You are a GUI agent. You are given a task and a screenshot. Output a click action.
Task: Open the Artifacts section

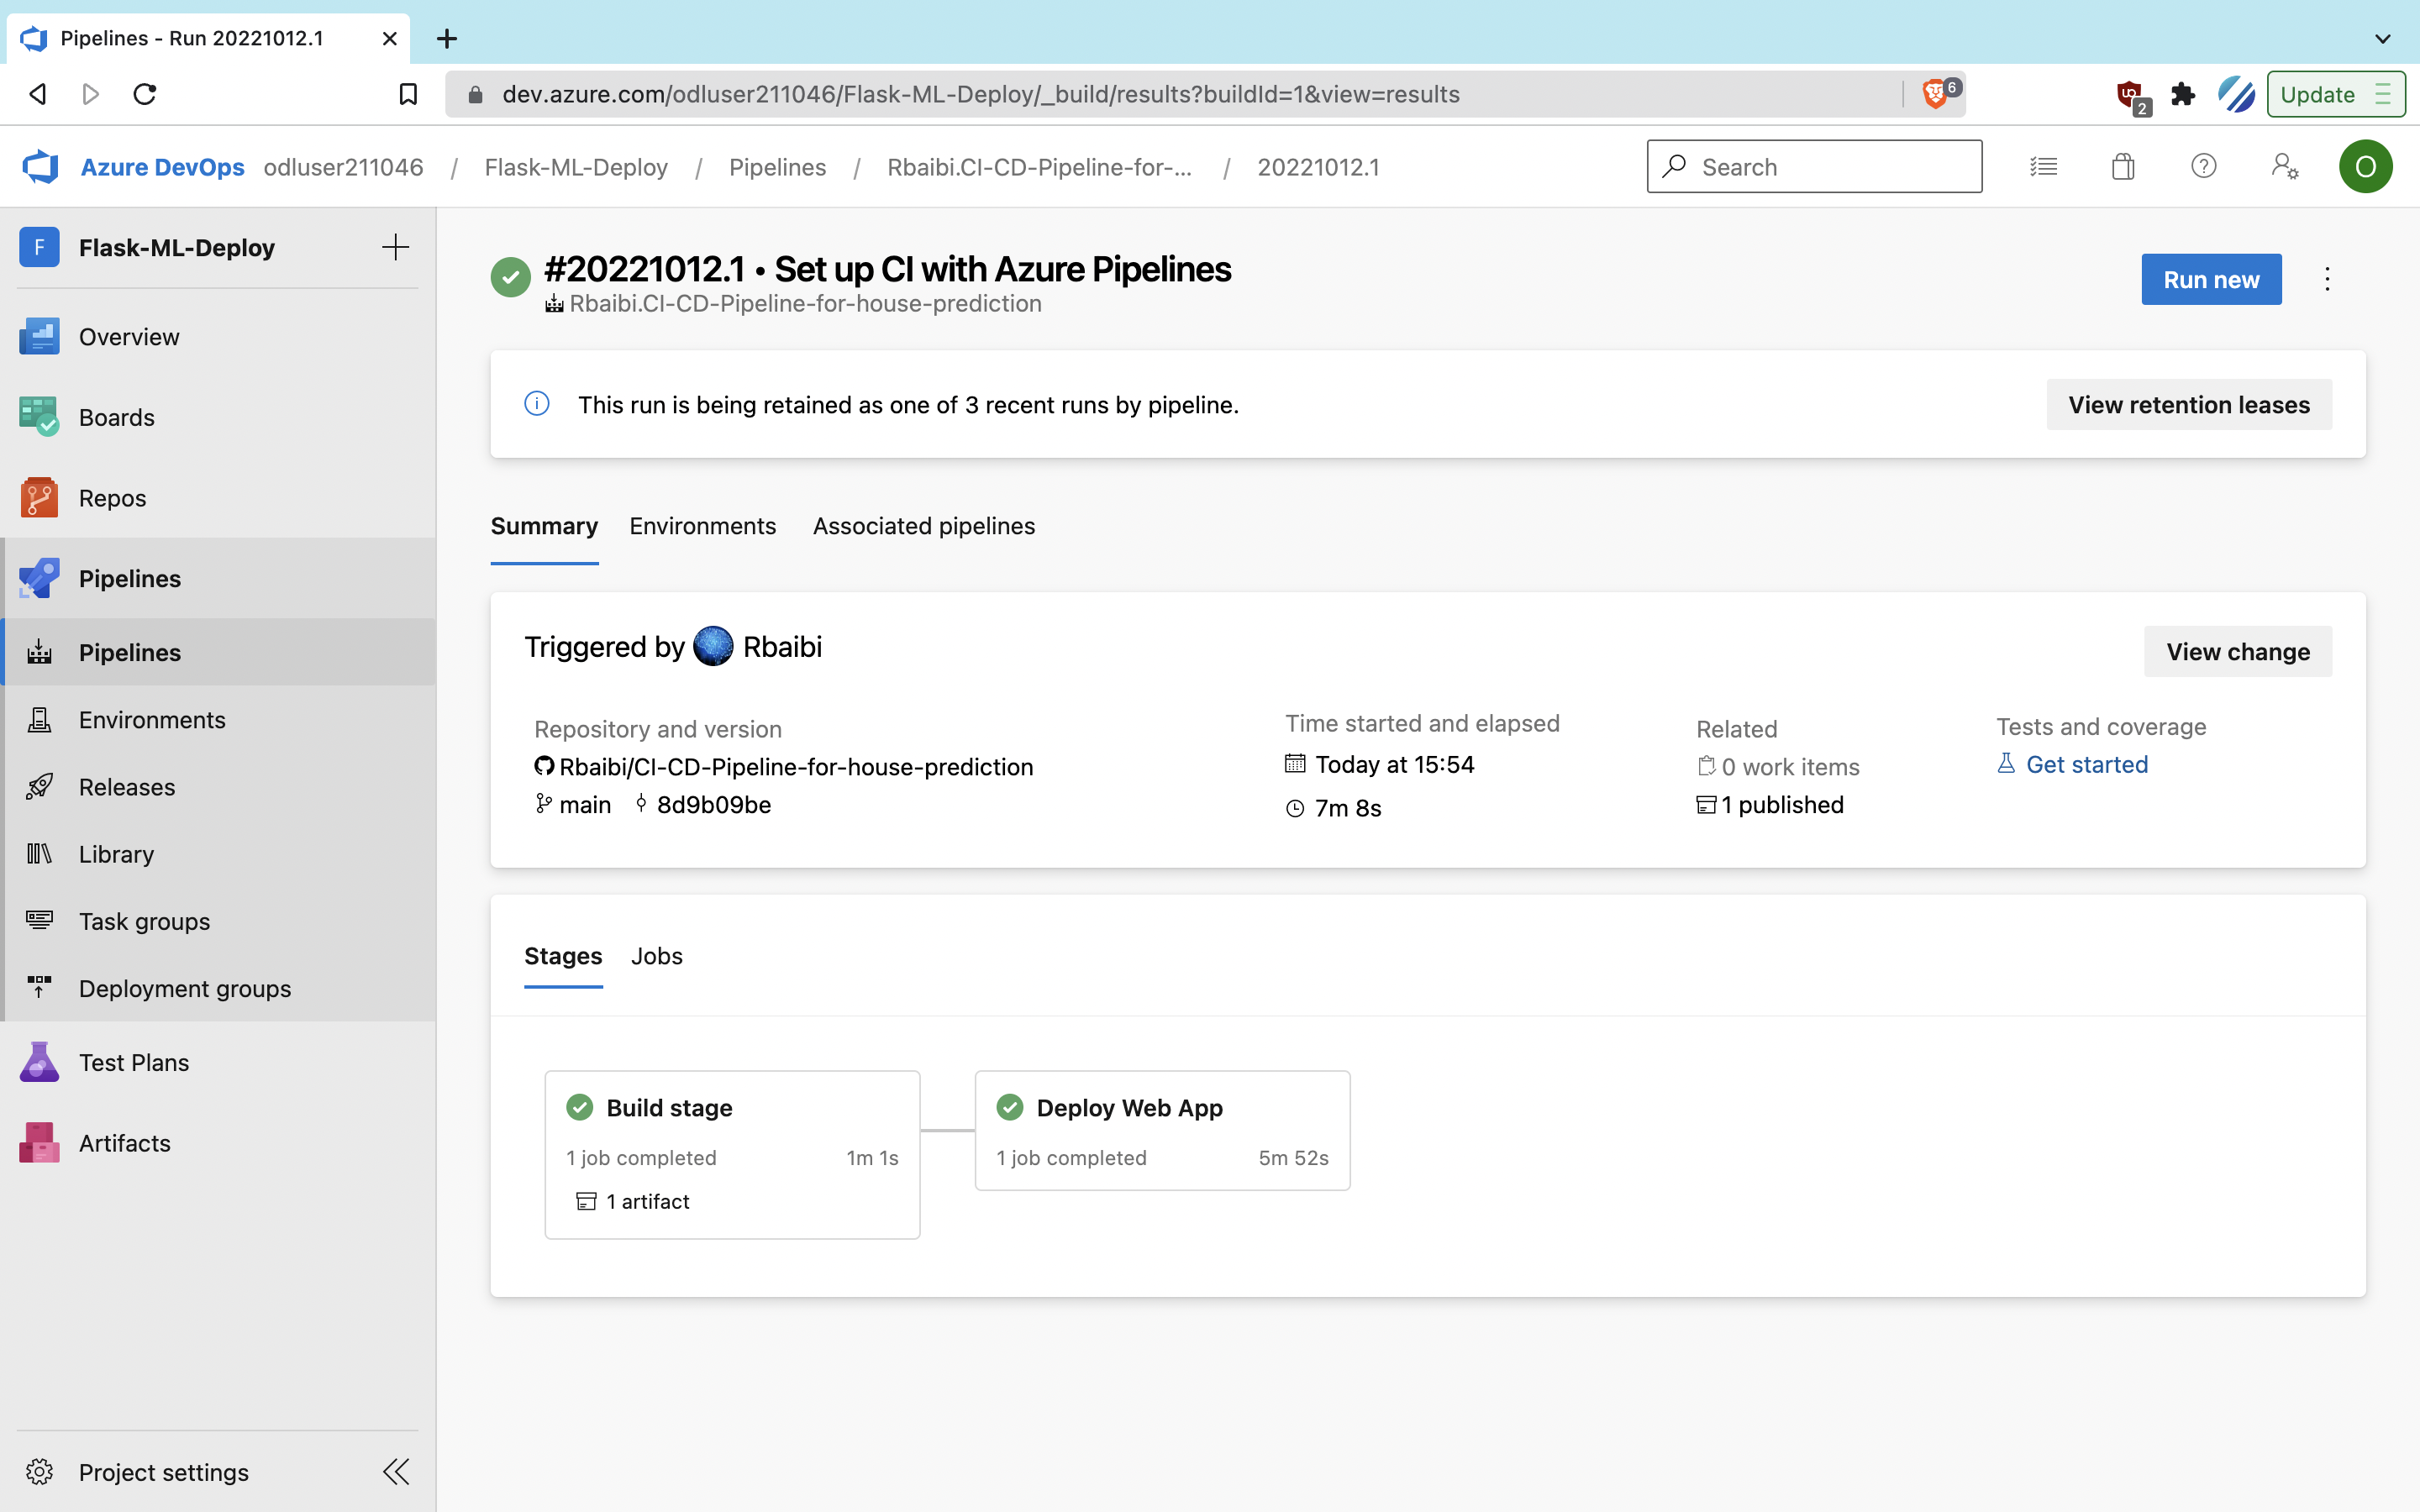124,1143
